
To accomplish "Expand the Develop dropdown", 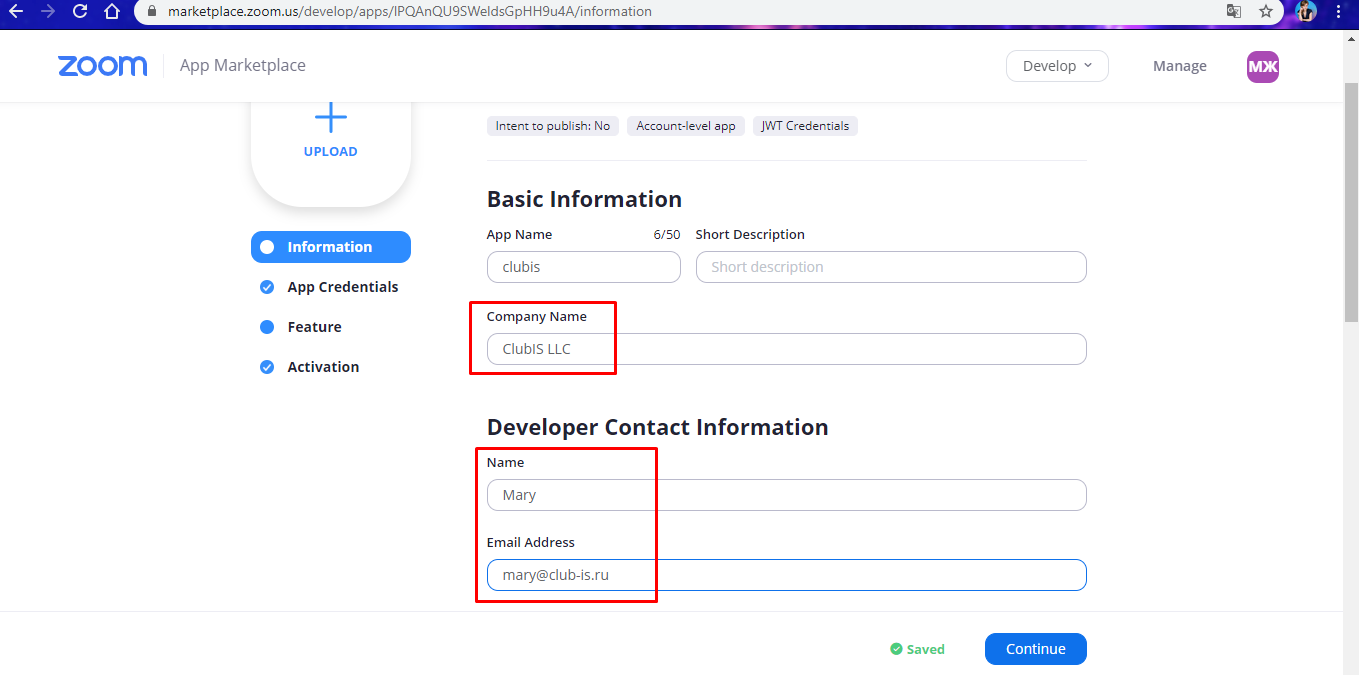I will pos(1057,66).
